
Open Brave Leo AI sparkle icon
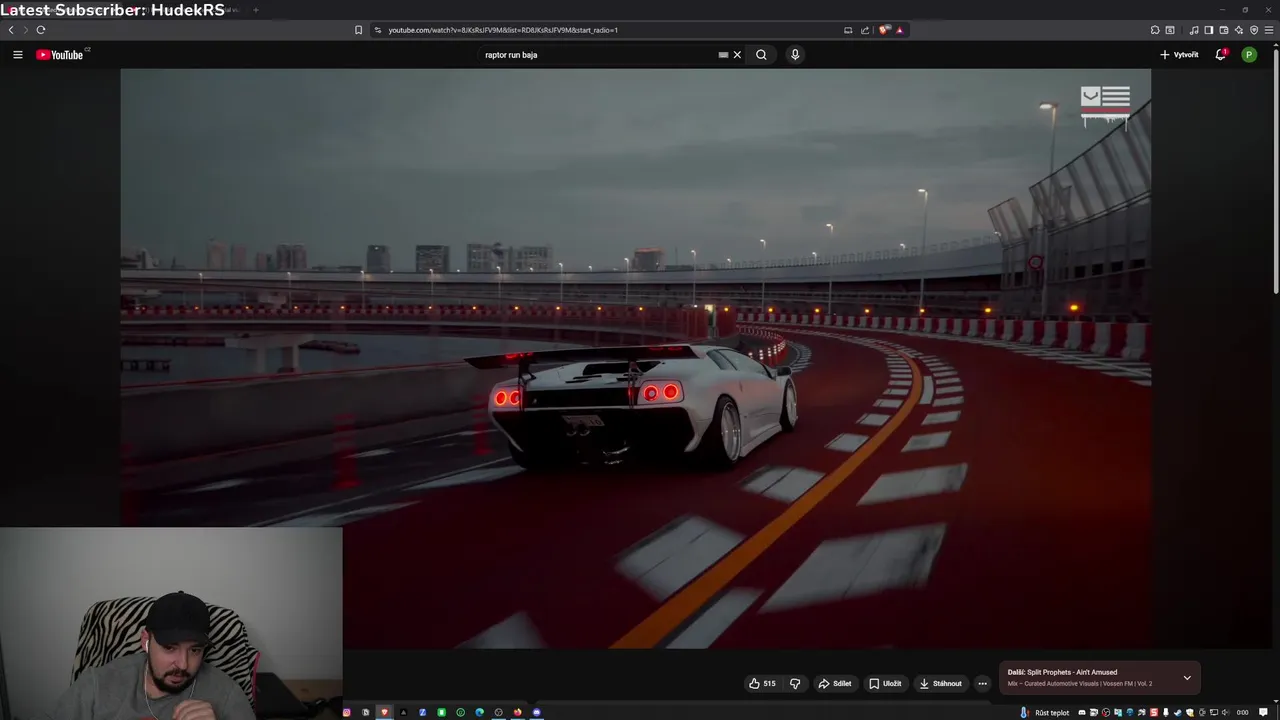click(1239, 30)
